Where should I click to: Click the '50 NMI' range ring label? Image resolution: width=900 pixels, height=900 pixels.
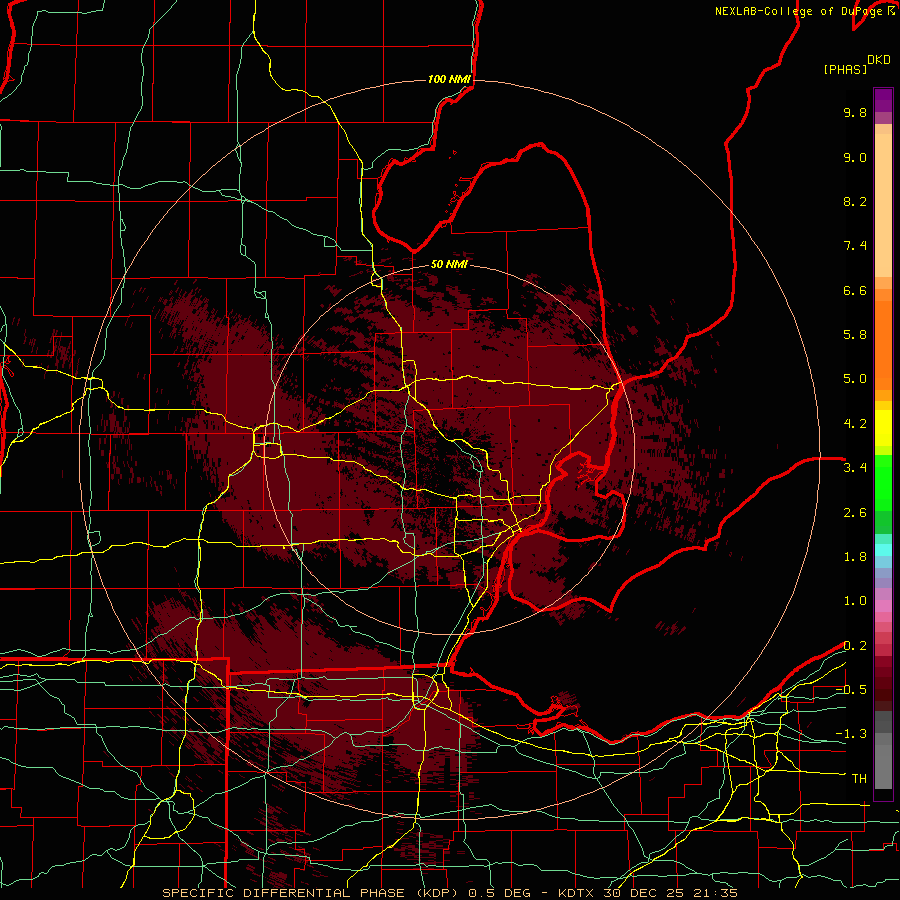449,264
